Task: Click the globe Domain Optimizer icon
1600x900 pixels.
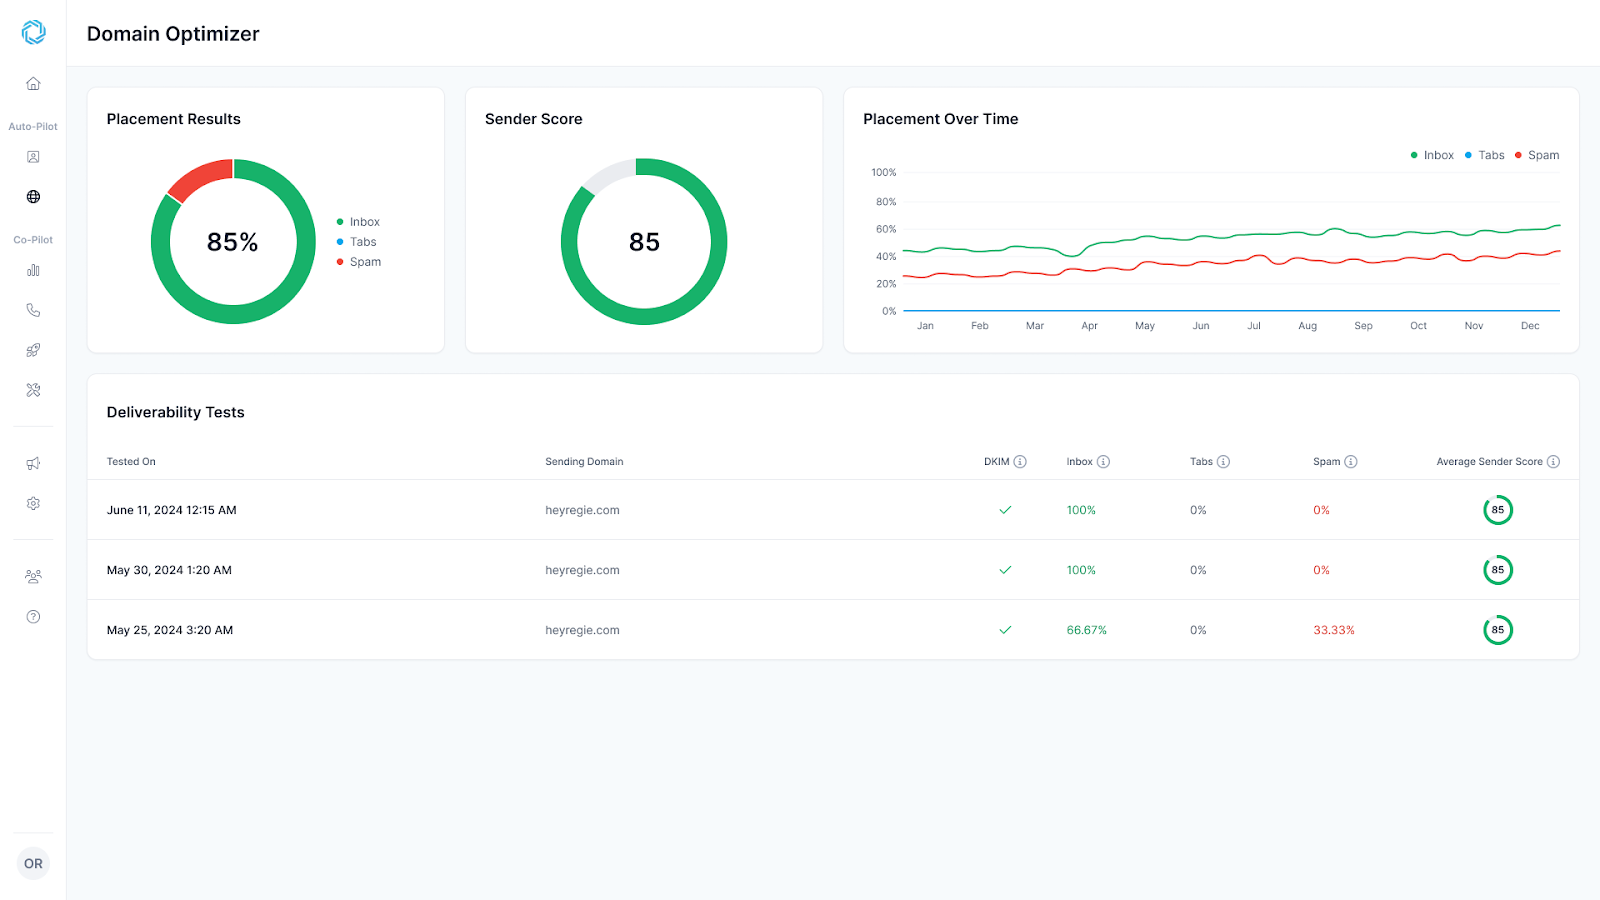Action: [x=33, y=197]
